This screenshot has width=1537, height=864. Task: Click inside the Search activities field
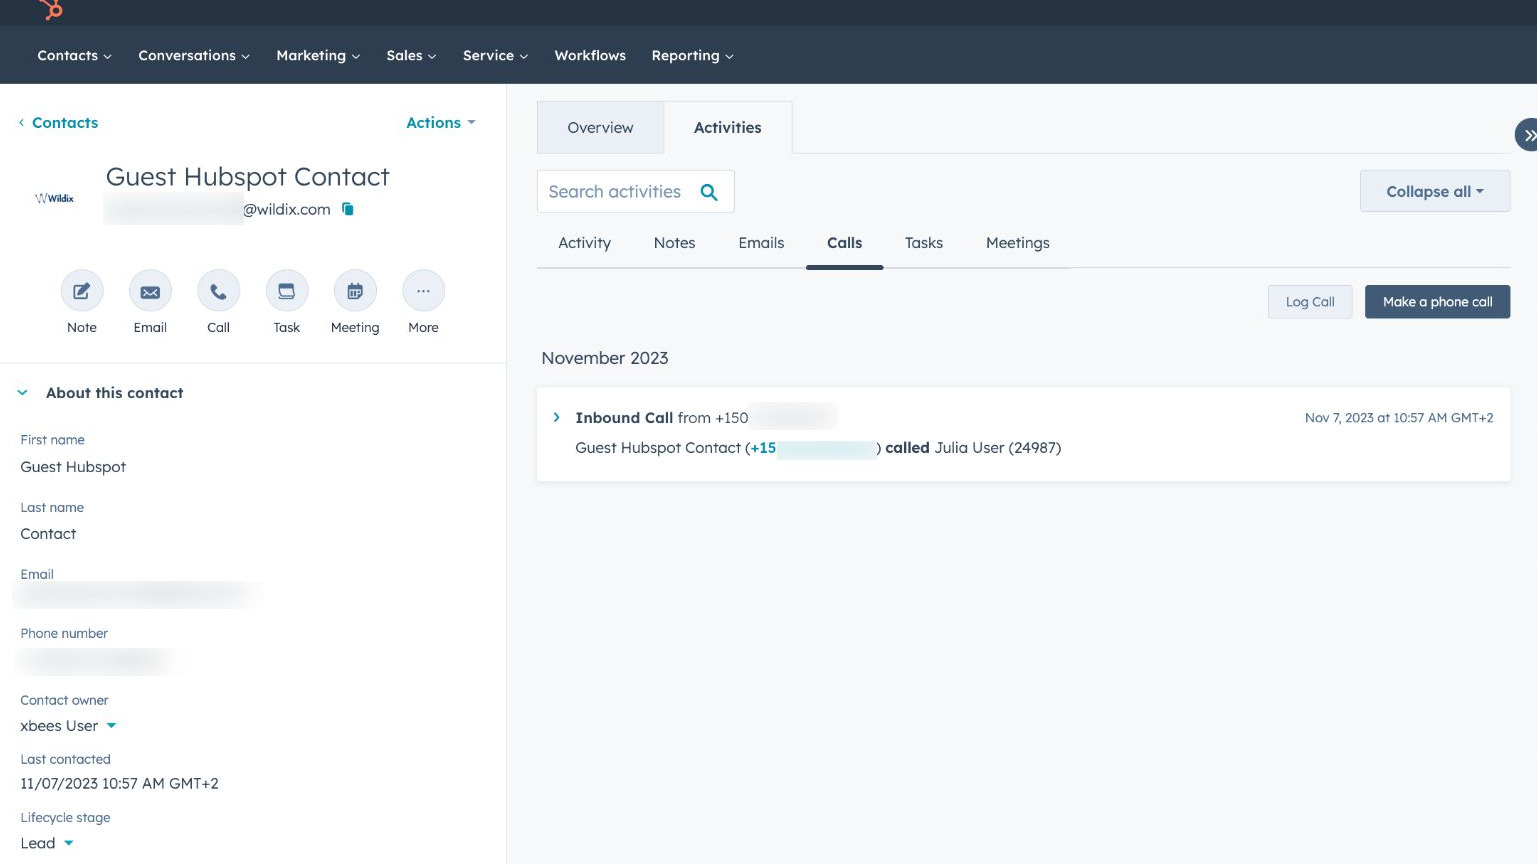620,191
